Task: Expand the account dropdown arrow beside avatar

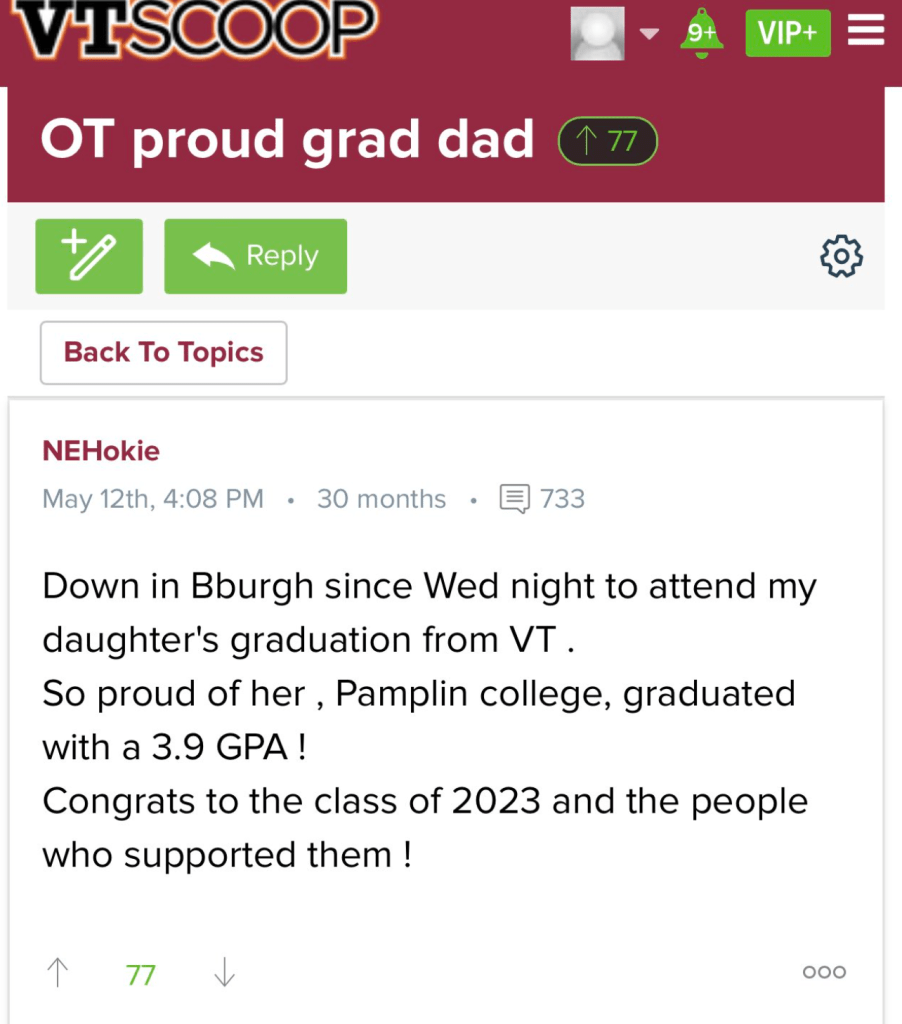Action: 650,34
